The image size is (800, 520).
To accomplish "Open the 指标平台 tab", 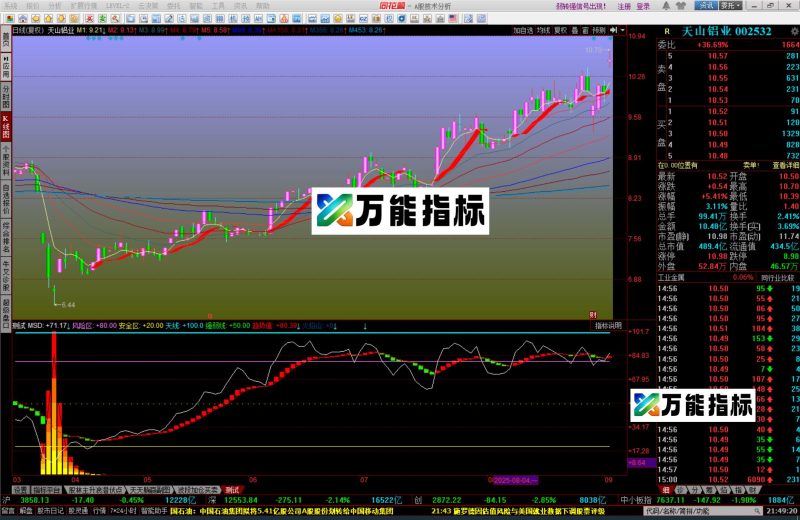I will point(46,490).
